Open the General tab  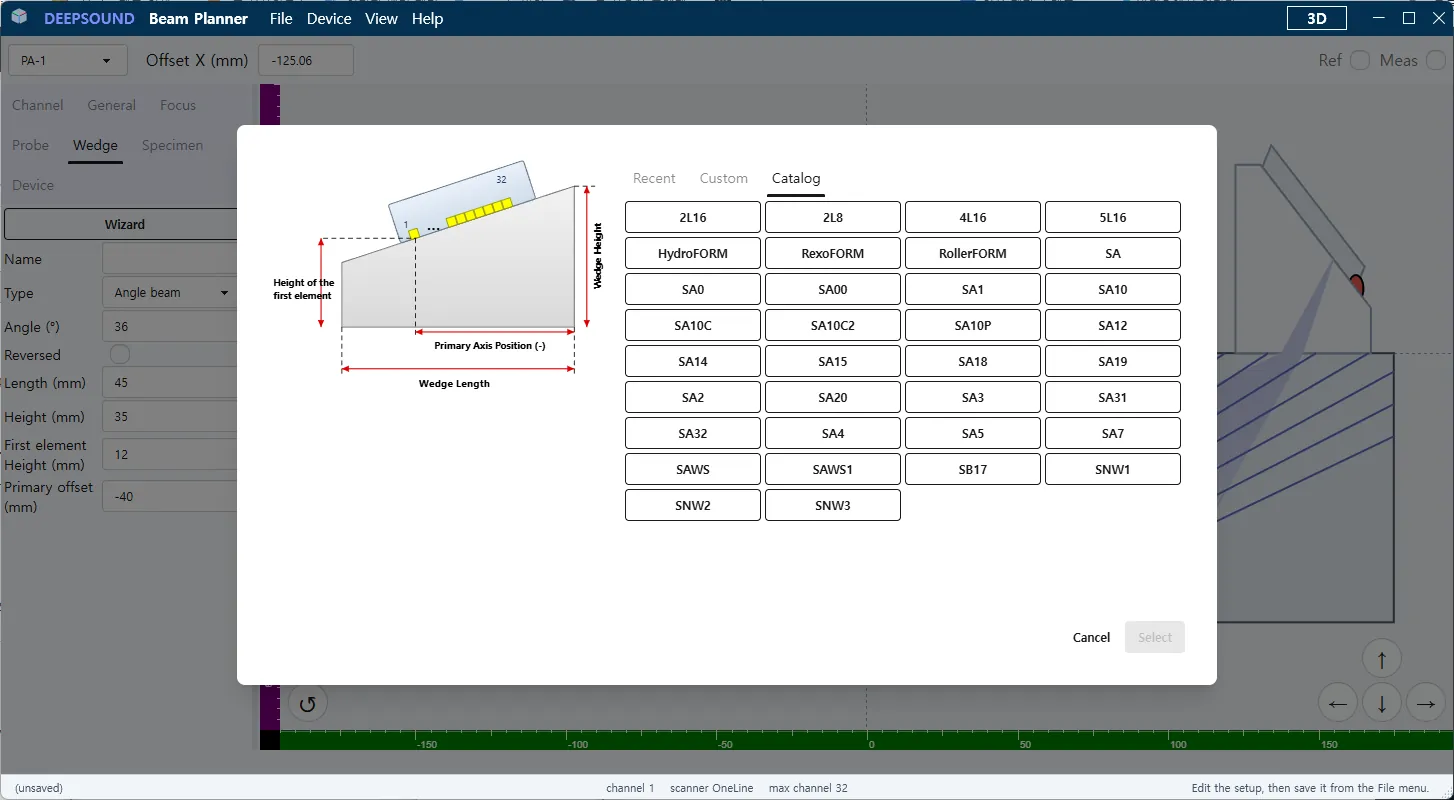coord(112,105)
